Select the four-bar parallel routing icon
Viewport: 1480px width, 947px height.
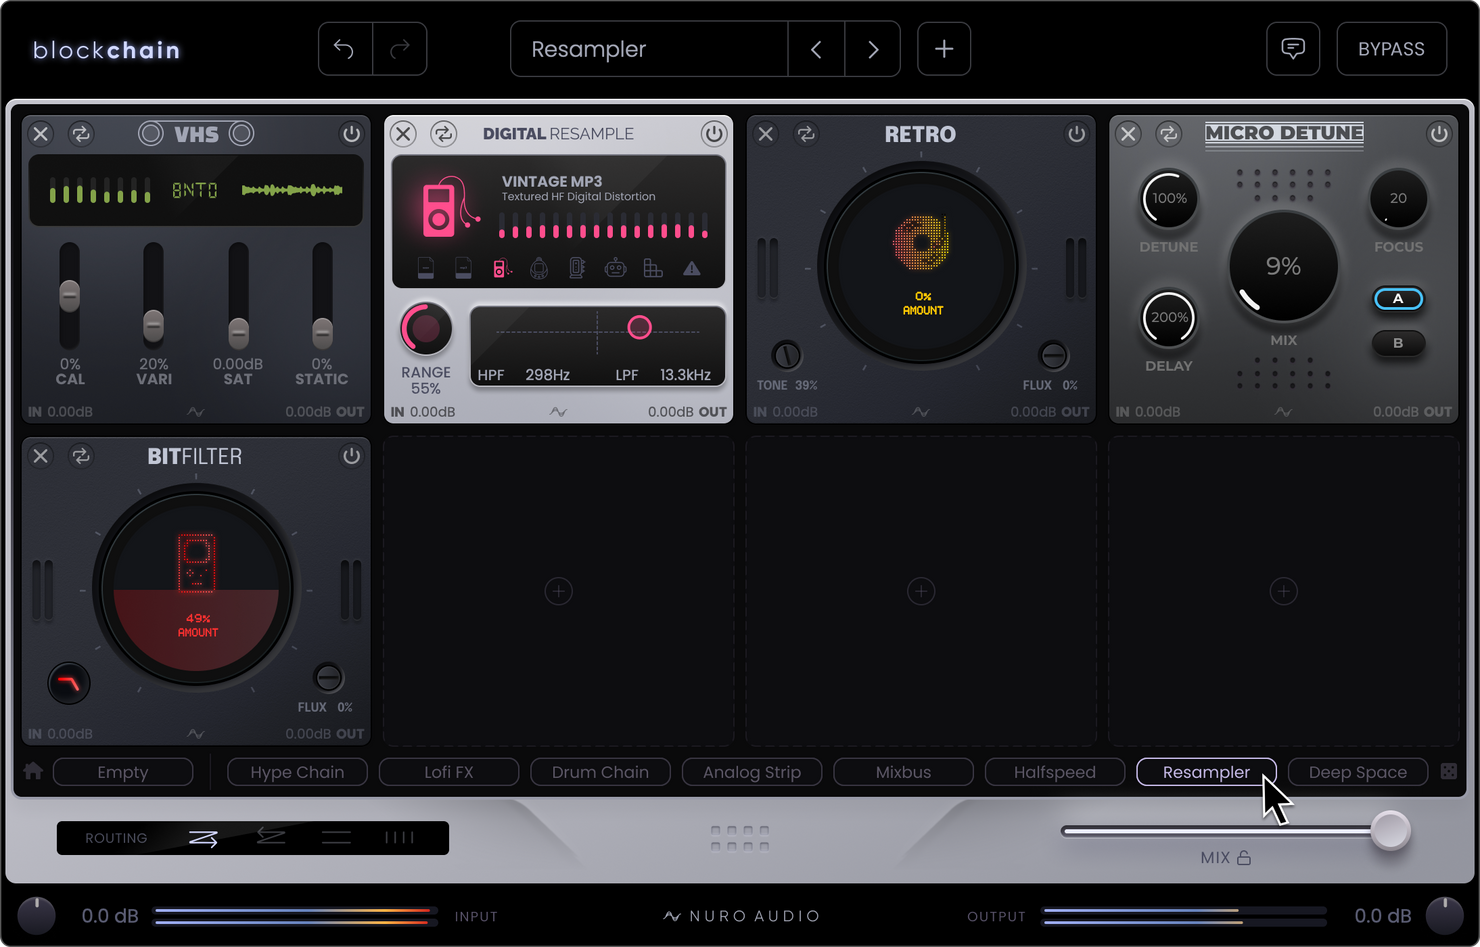[x=399, y=838]
